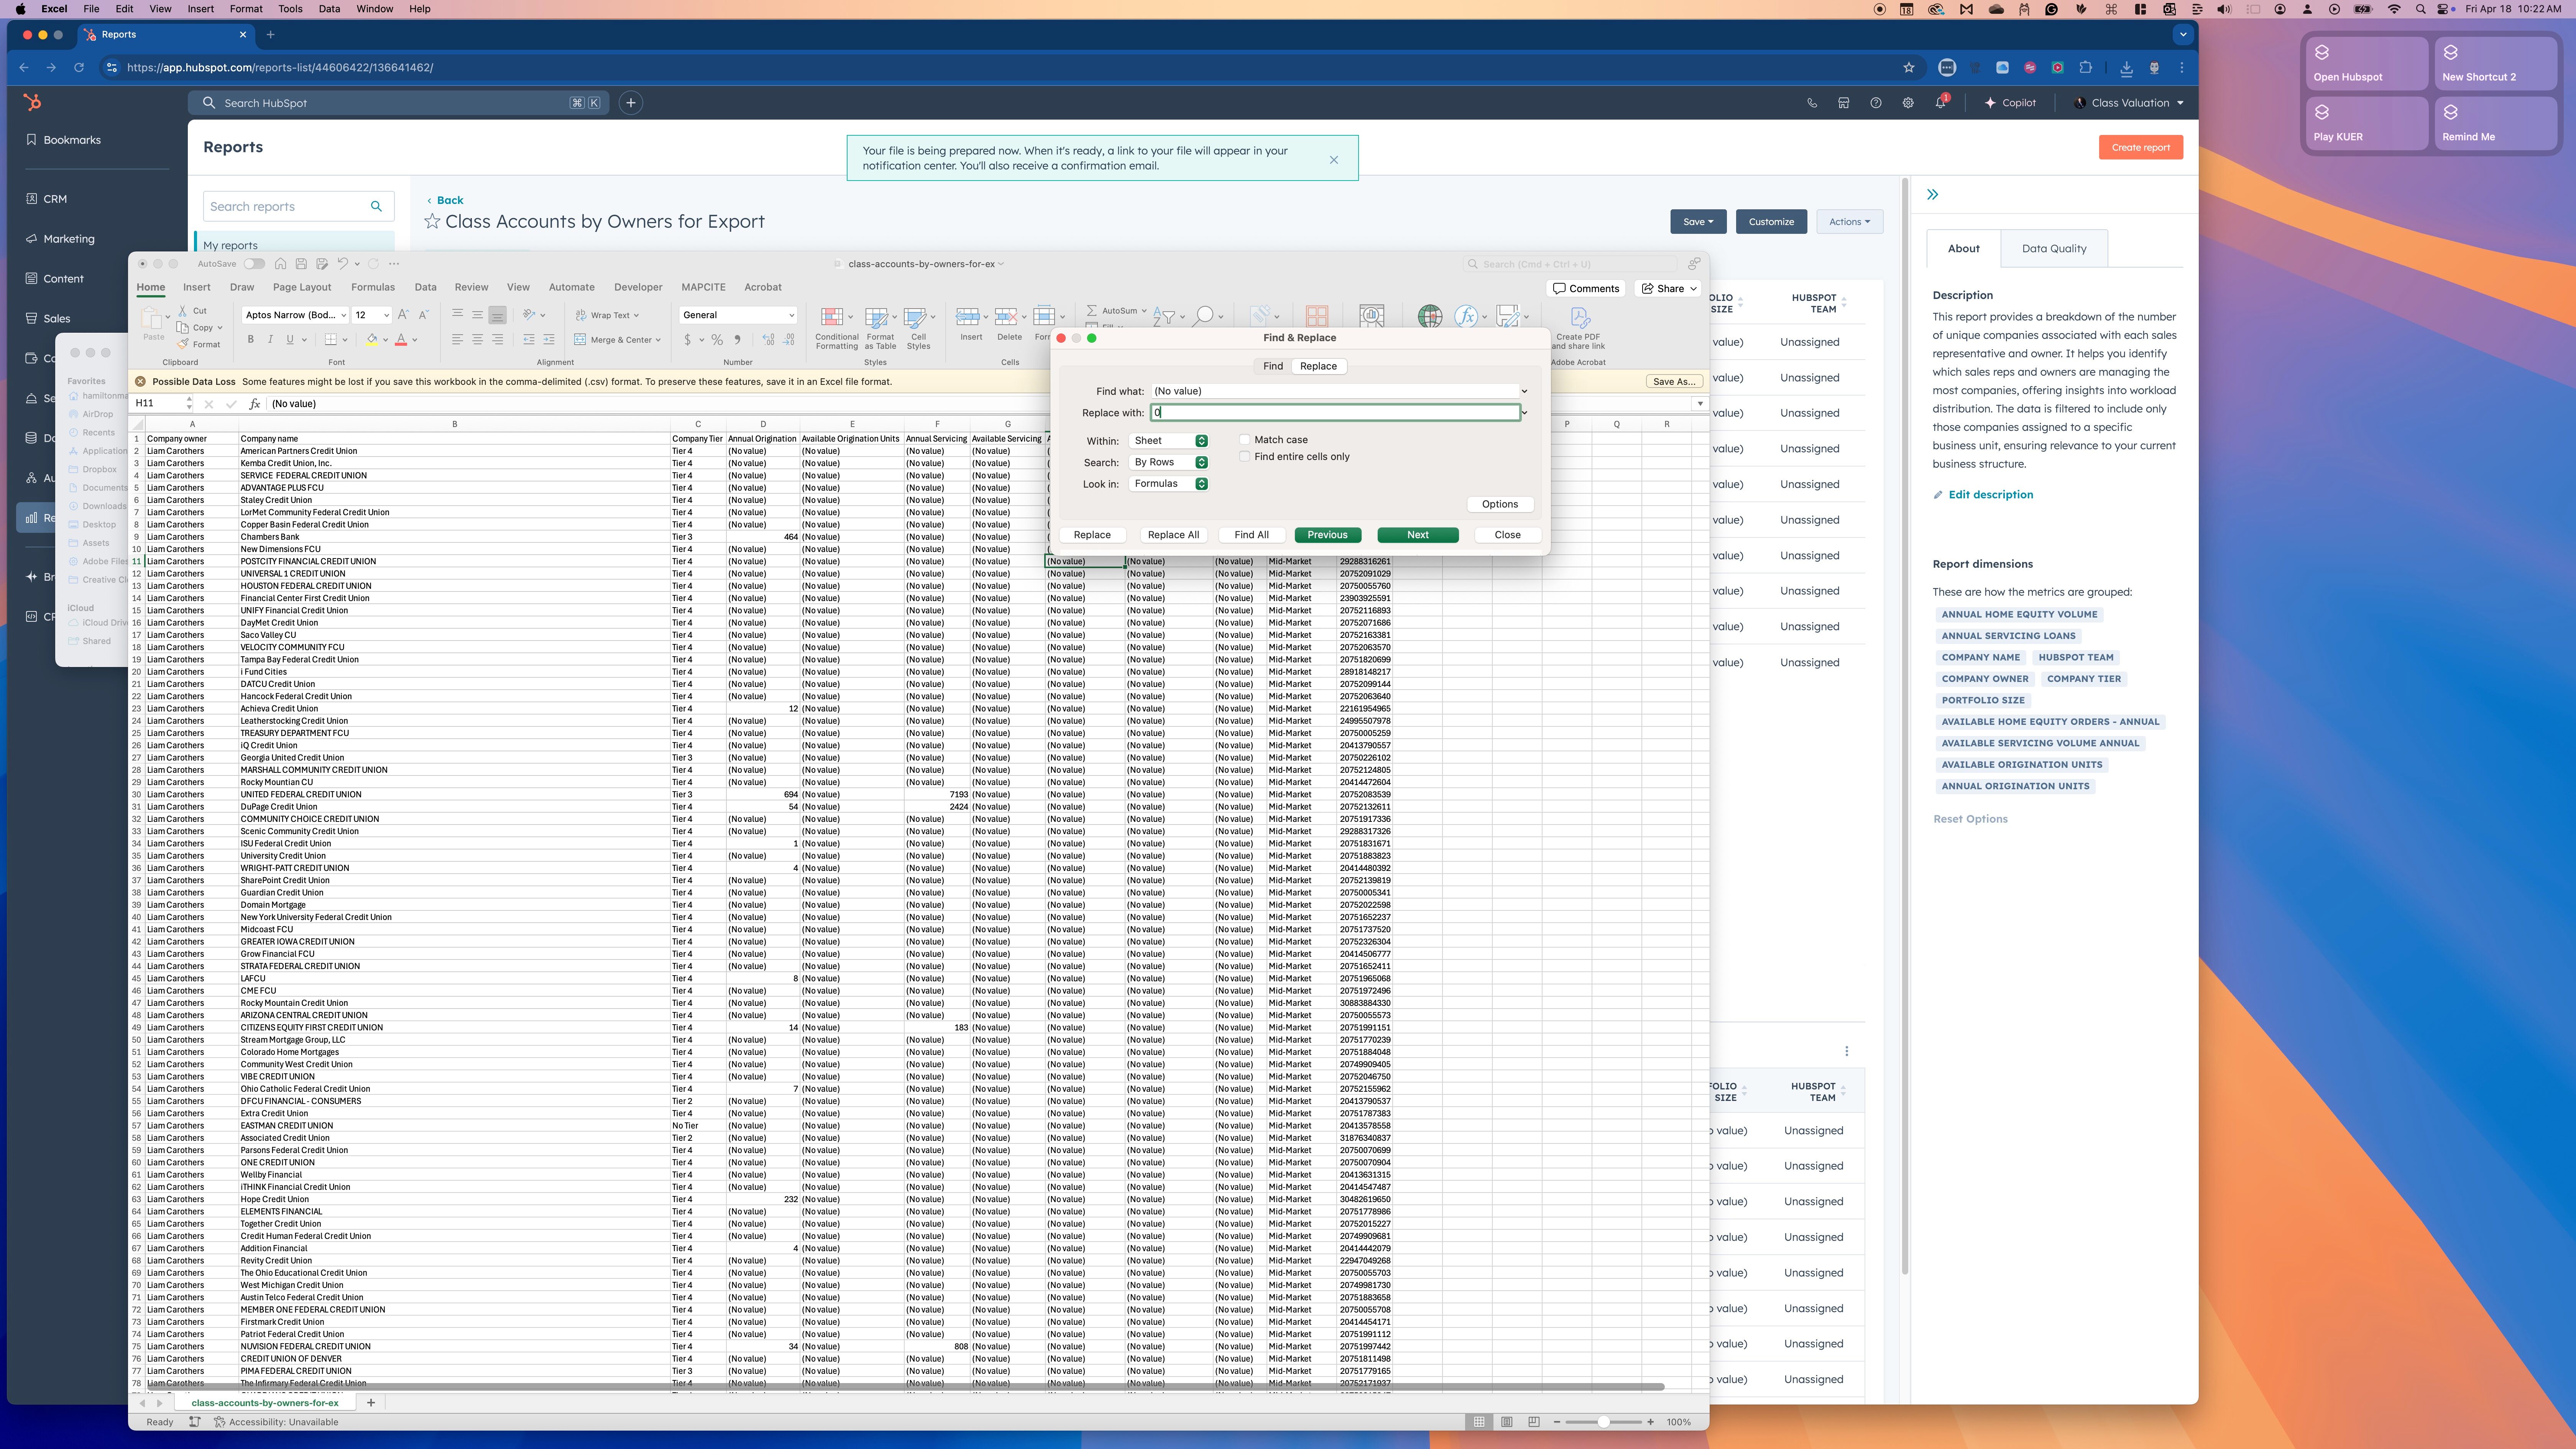Click the HubSpot settings gear icon
The image size is (2576, 1449).
pyautogui.click(x=1908, y=103)
